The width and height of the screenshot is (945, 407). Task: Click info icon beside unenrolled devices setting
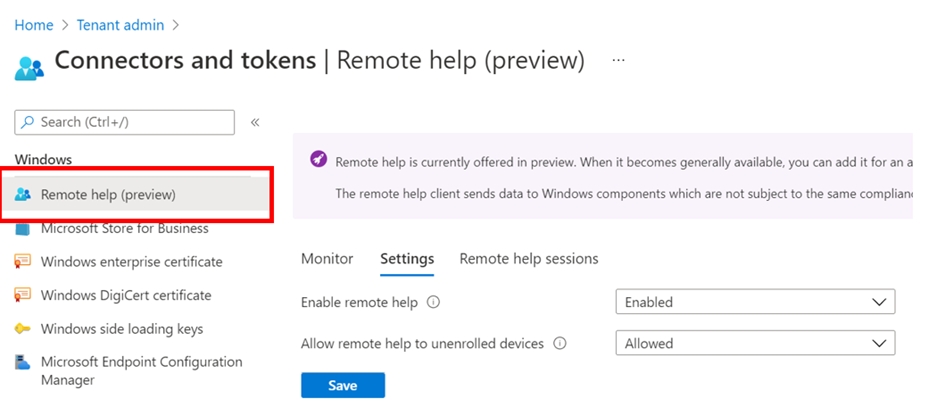(x=560, y=343)
